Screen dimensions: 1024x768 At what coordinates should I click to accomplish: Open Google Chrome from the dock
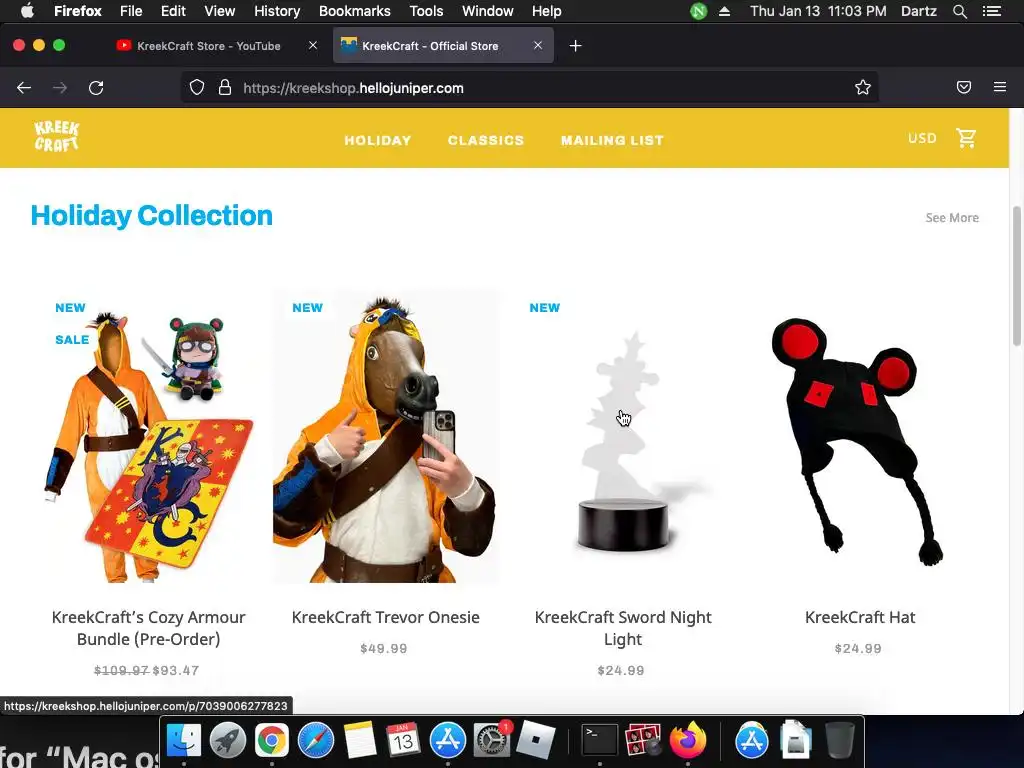272,741
